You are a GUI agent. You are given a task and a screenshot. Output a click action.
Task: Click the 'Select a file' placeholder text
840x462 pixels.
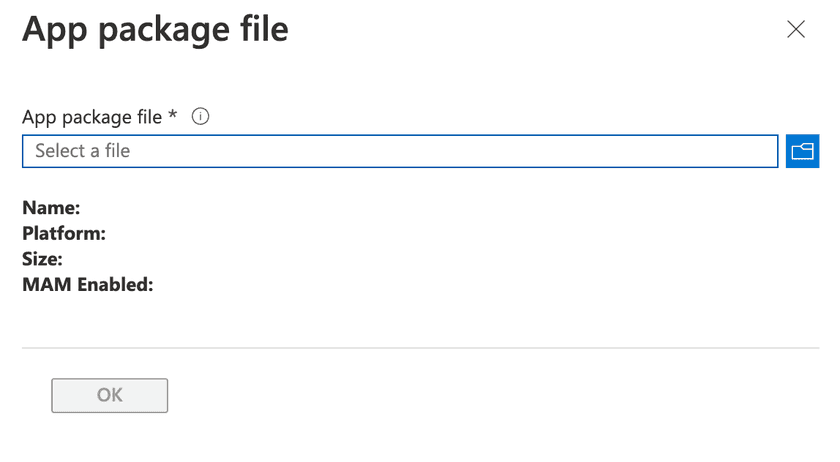83,151
